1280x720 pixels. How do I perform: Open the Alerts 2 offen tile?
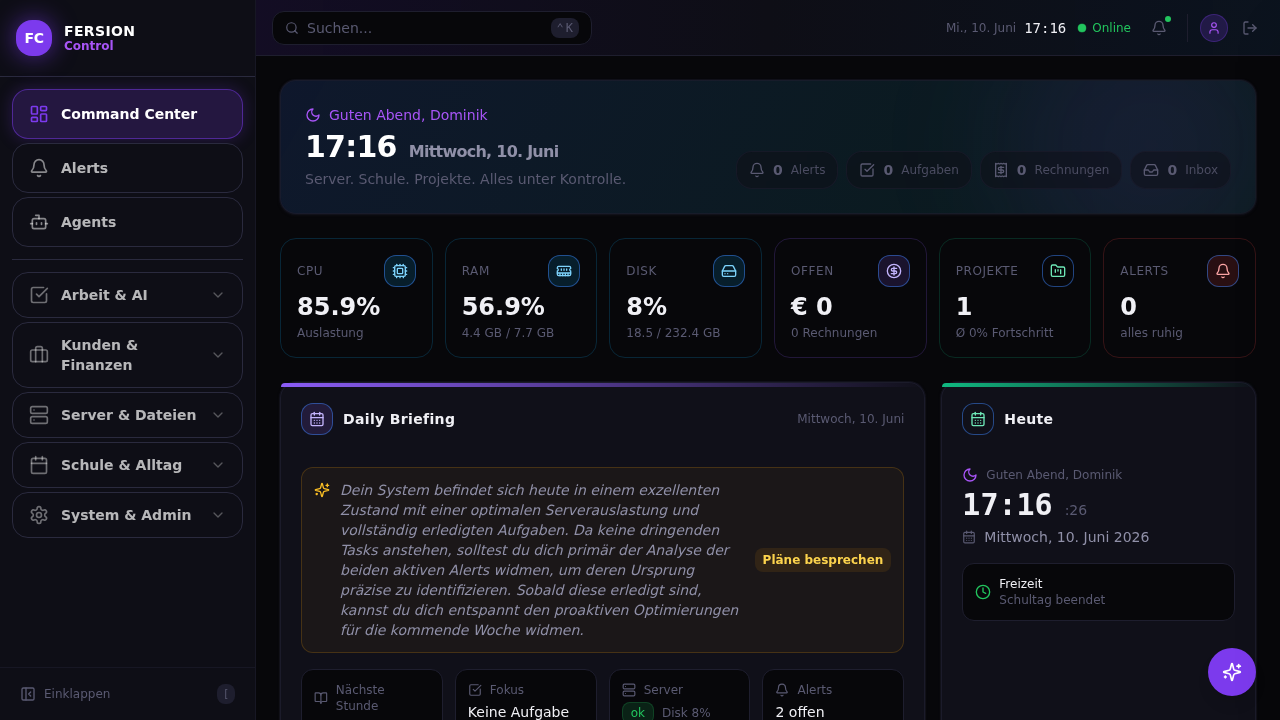tap(833, 695)
